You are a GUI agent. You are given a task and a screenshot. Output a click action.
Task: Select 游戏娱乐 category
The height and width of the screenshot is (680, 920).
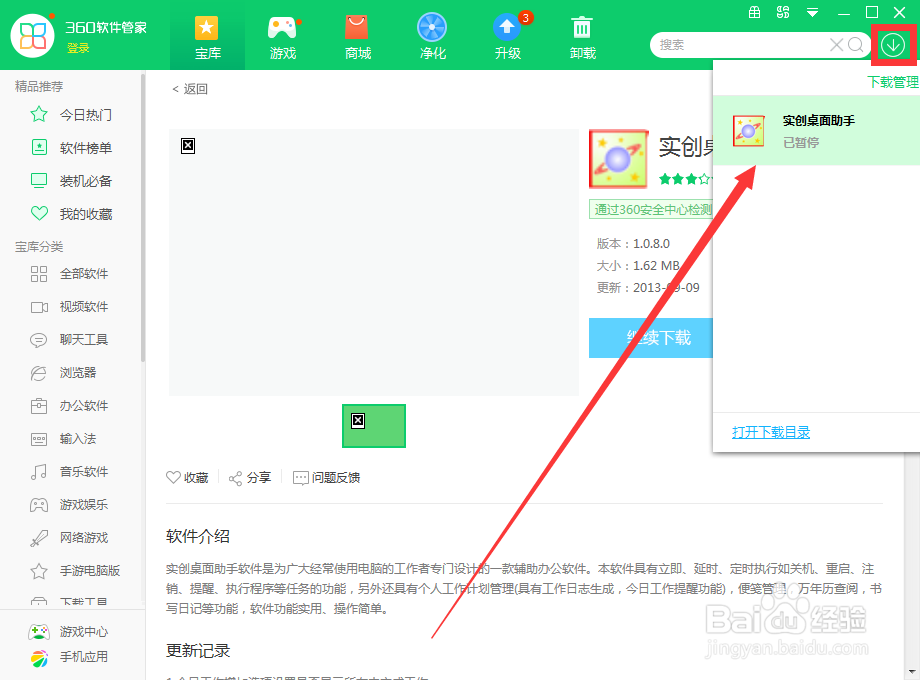pyautogui.click(x=69, y=504)
